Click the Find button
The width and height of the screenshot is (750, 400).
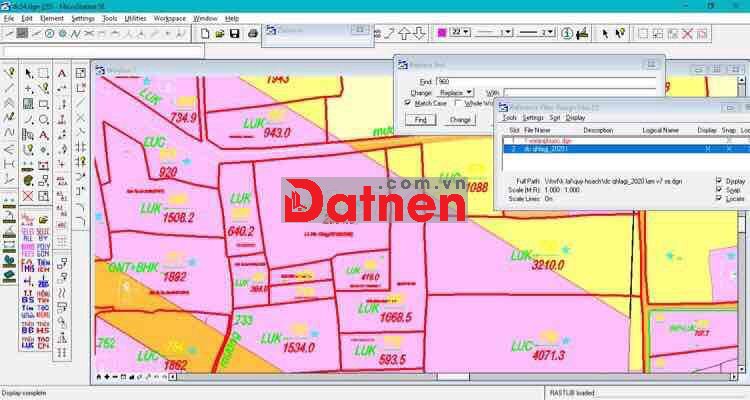[x=420, y=119]
